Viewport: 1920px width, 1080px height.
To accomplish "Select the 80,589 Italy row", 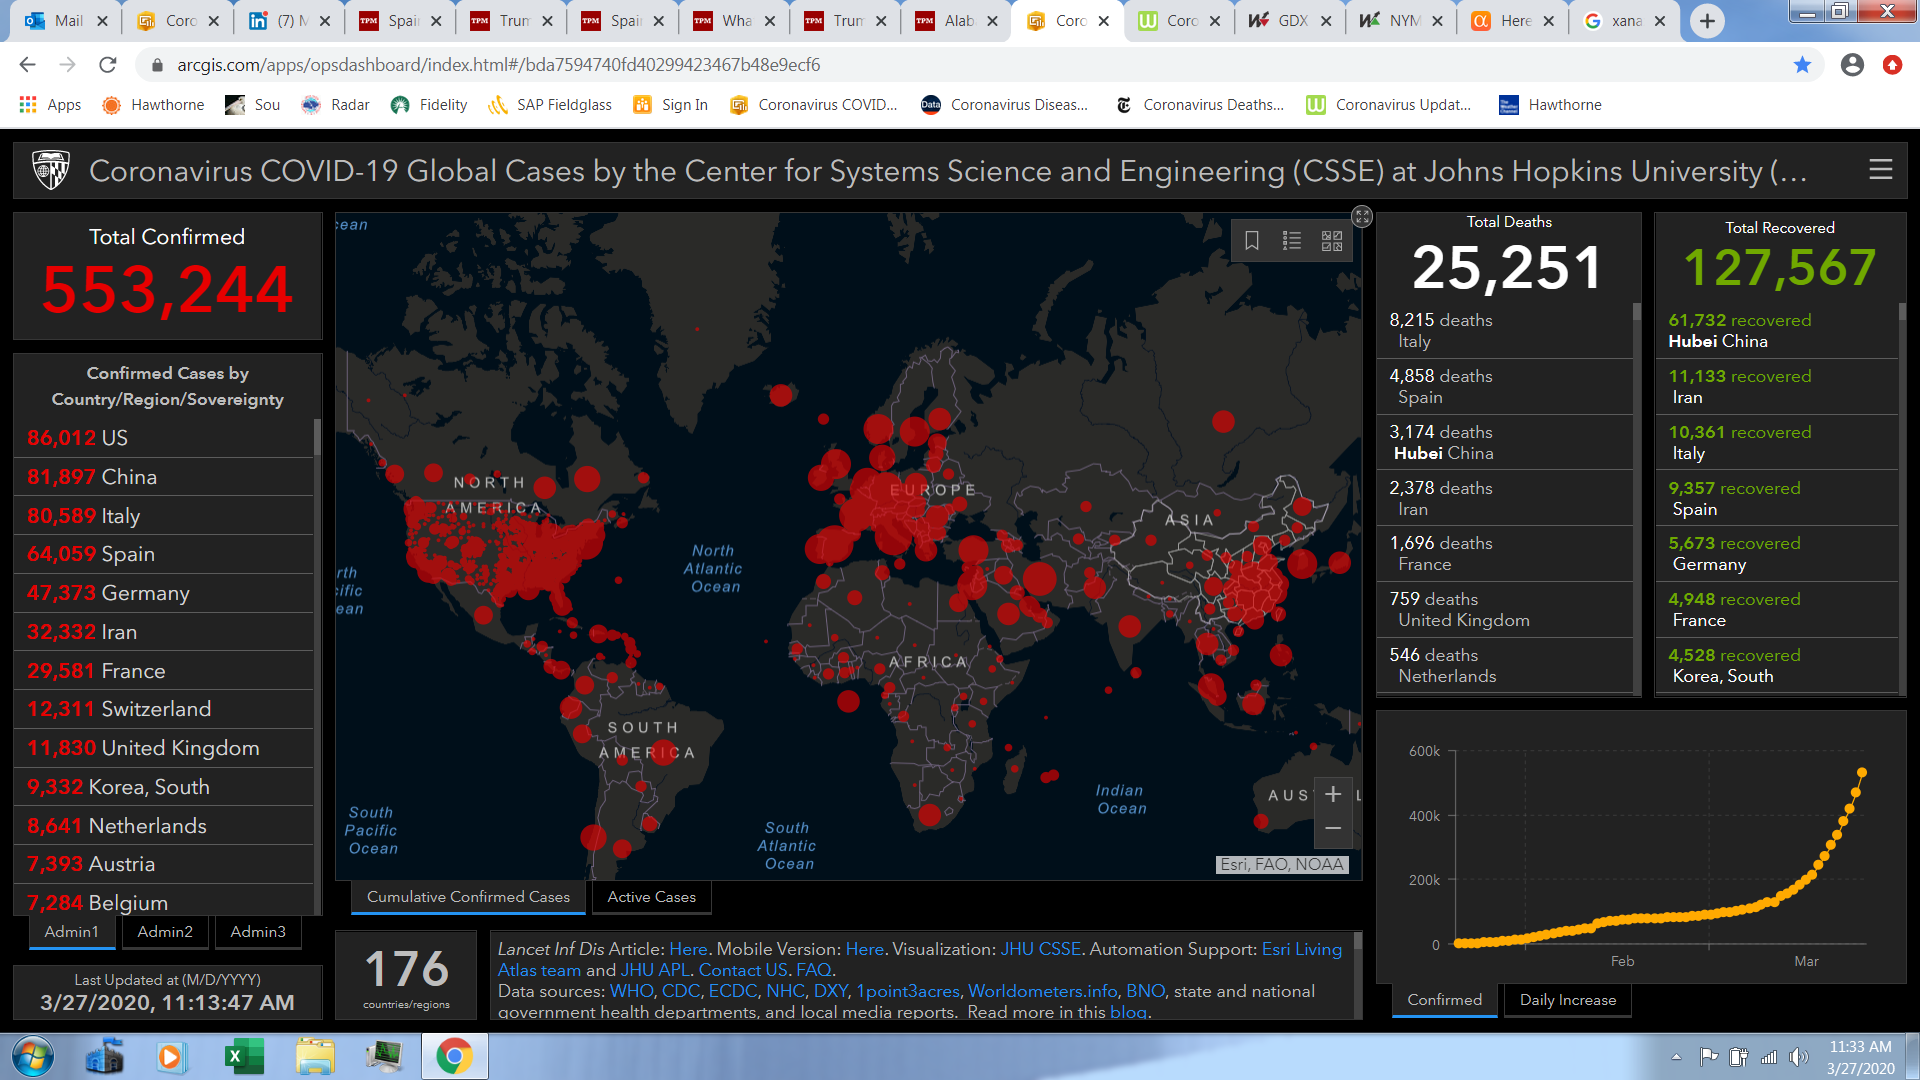I will click(x=164, y=516).
